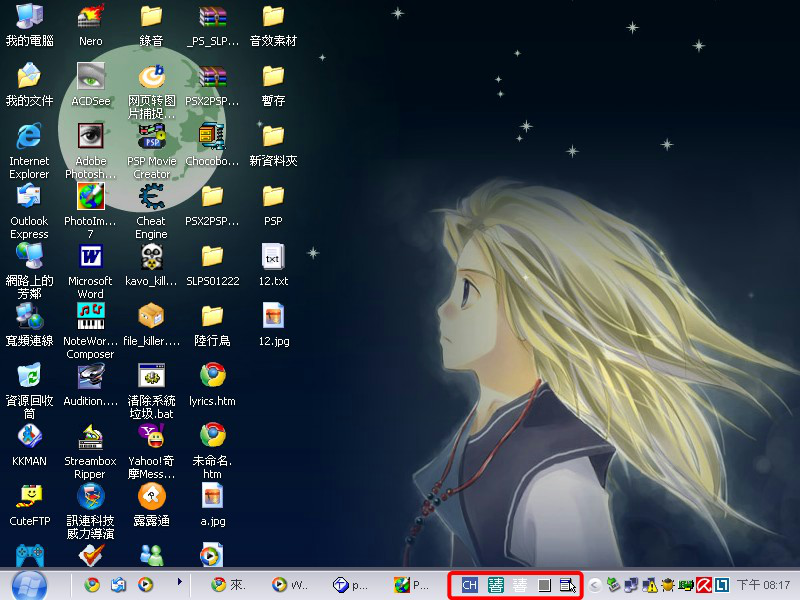Open the Start menu orb
Image resolution: width=800 pixels, height=600 pixels.
pyautogui.click(x=29, y=585)
